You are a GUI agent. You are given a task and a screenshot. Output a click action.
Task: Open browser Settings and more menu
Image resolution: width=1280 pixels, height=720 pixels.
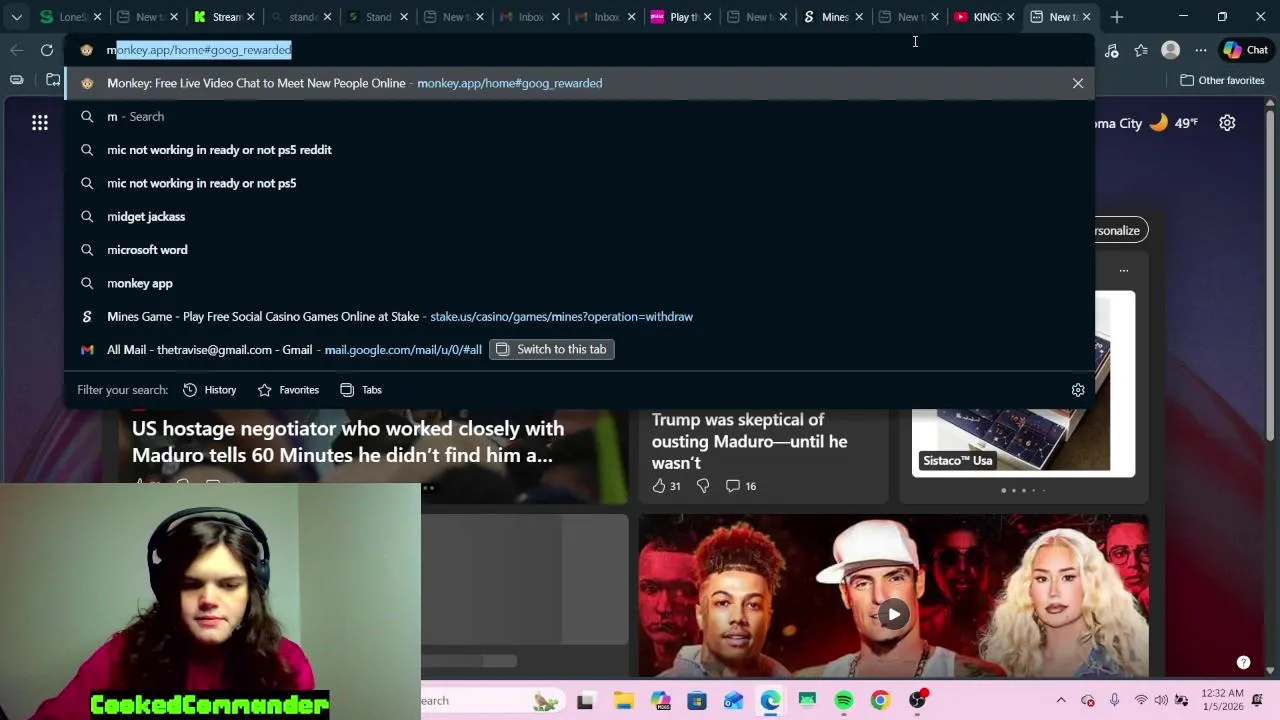[x=1201, y=50]
